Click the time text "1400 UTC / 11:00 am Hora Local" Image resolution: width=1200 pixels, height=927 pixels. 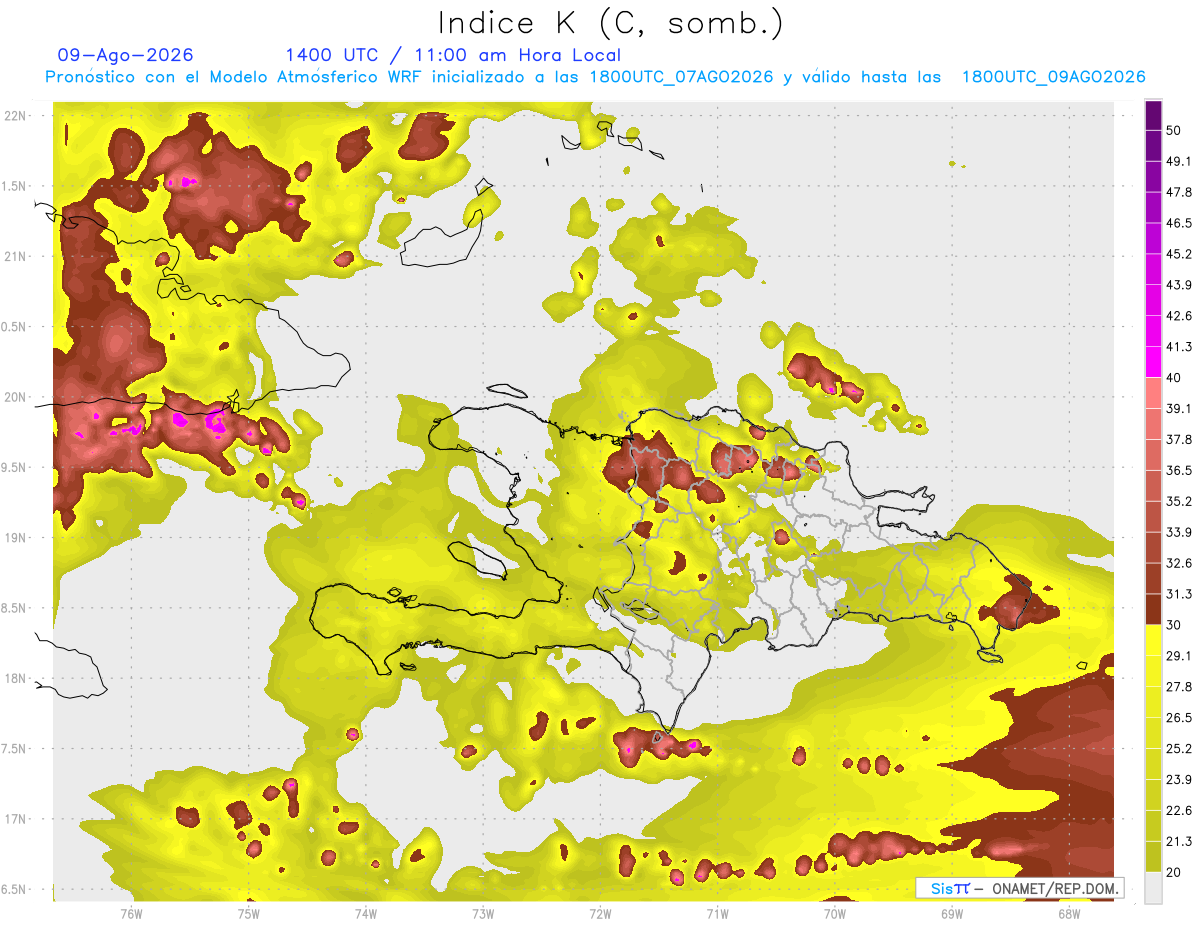(453, 55)
